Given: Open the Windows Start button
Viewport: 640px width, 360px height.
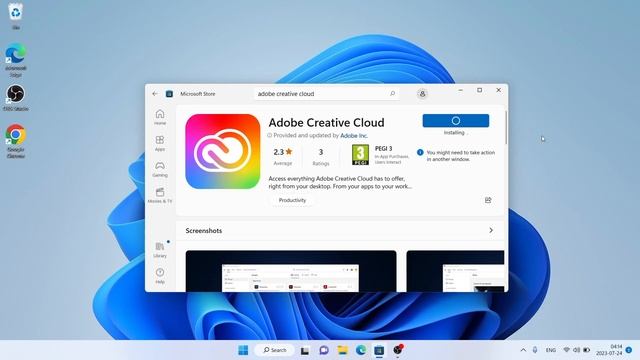Looking at the screenshot, I should tap(243, 350).
